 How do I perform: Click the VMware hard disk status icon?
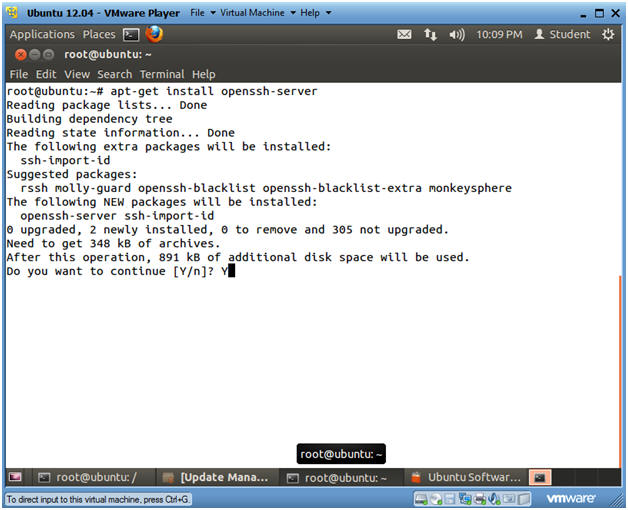[x=421, y=499]
